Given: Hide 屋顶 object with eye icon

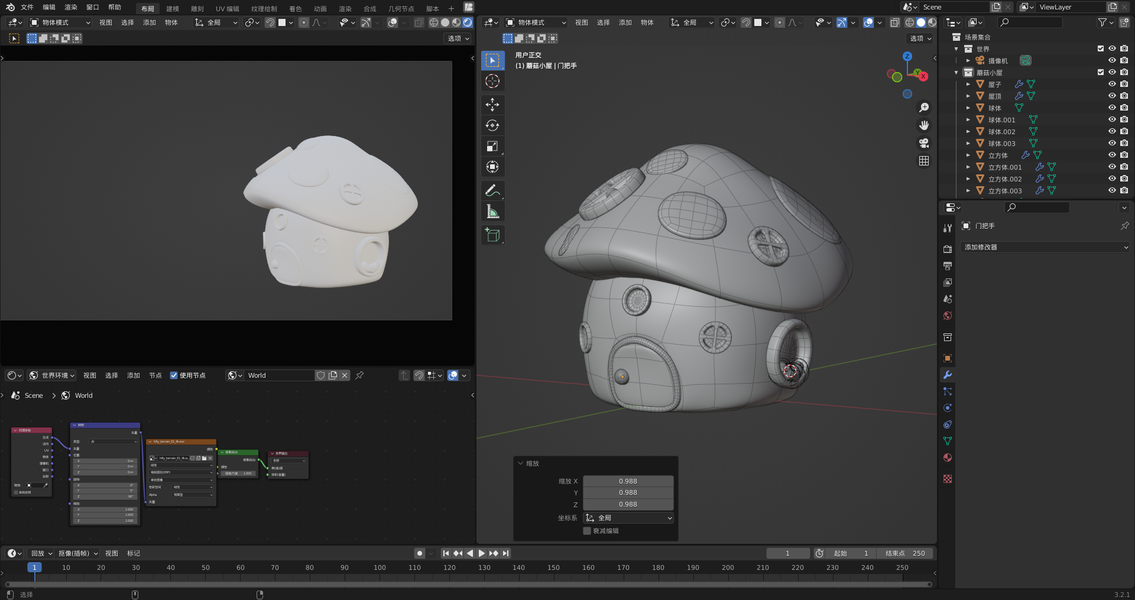Looking at the screenshot, I should (x=1113, y=96).
